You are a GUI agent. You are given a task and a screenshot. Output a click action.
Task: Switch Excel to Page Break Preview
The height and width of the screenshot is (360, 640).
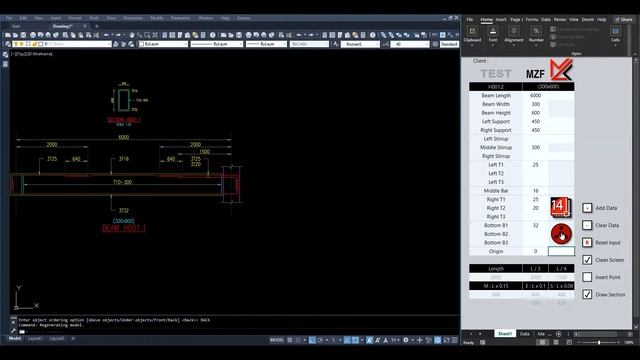[569, 342]
